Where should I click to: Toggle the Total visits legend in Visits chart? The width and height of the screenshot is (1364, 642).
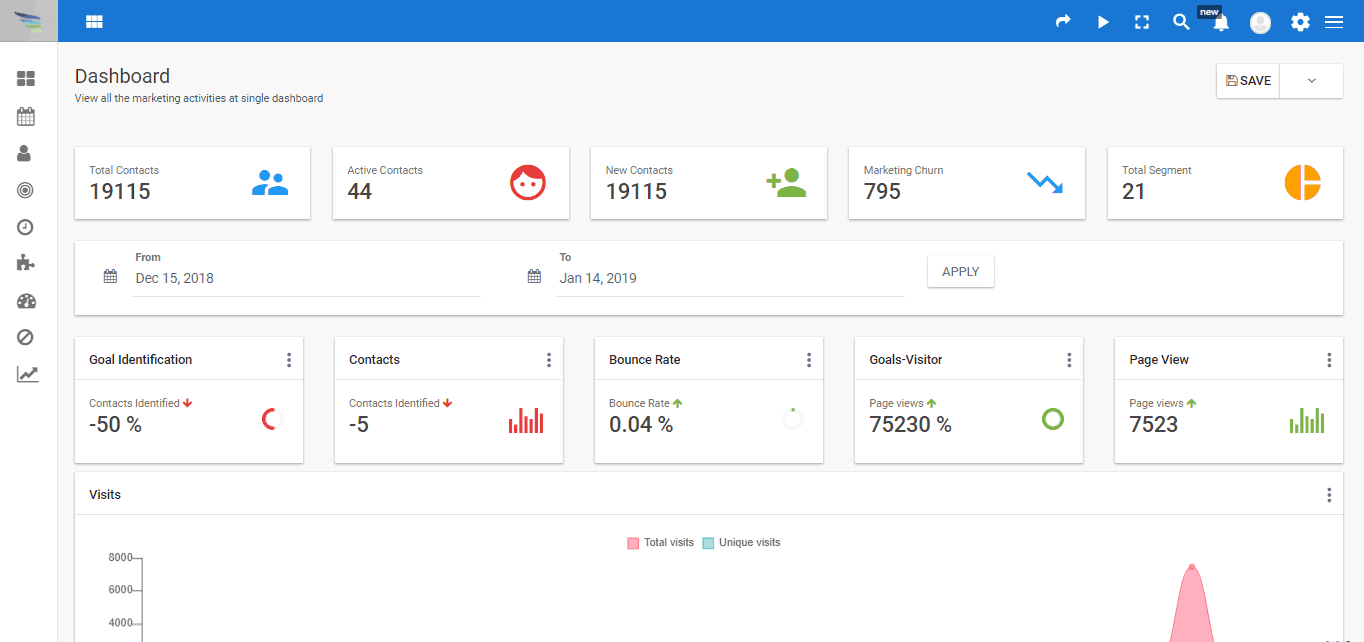pos(661,542)
